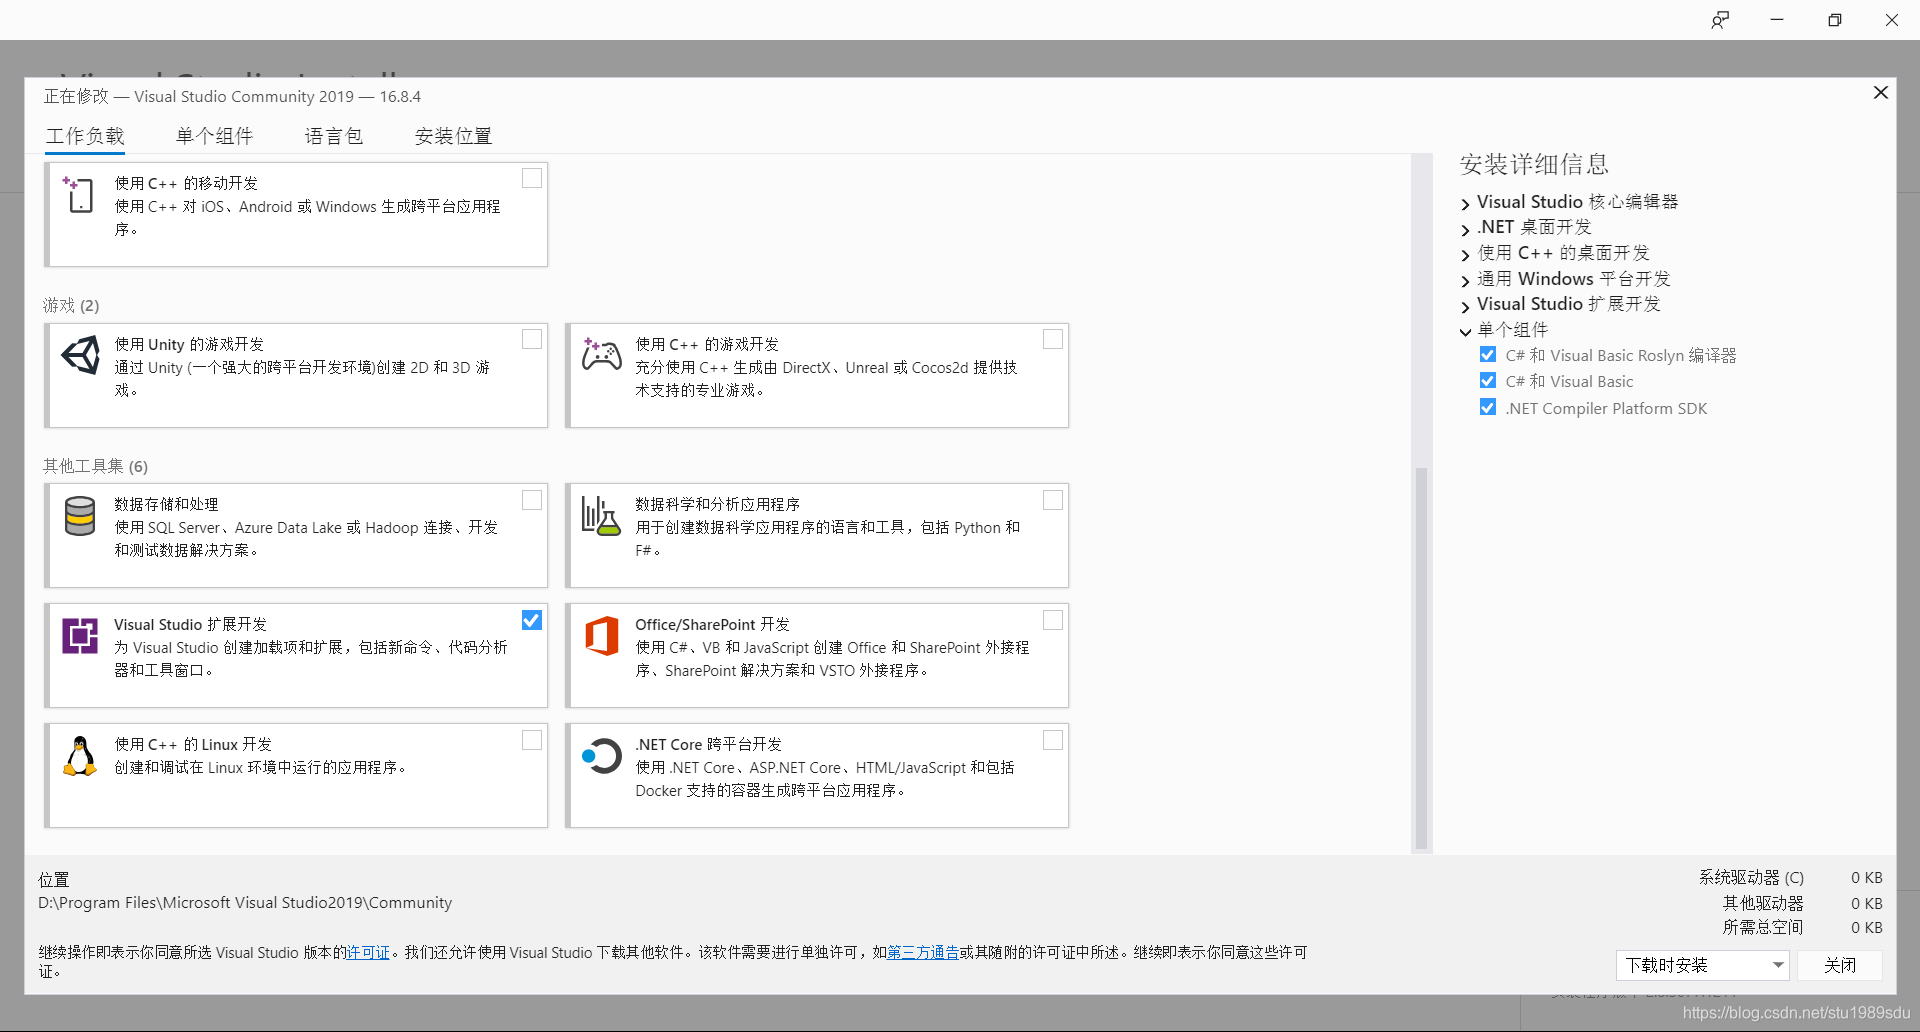Uncheck C# 和 Visual Basic Roslyn 编译器
The image size is (1920, 1032).
[1488, 355]
